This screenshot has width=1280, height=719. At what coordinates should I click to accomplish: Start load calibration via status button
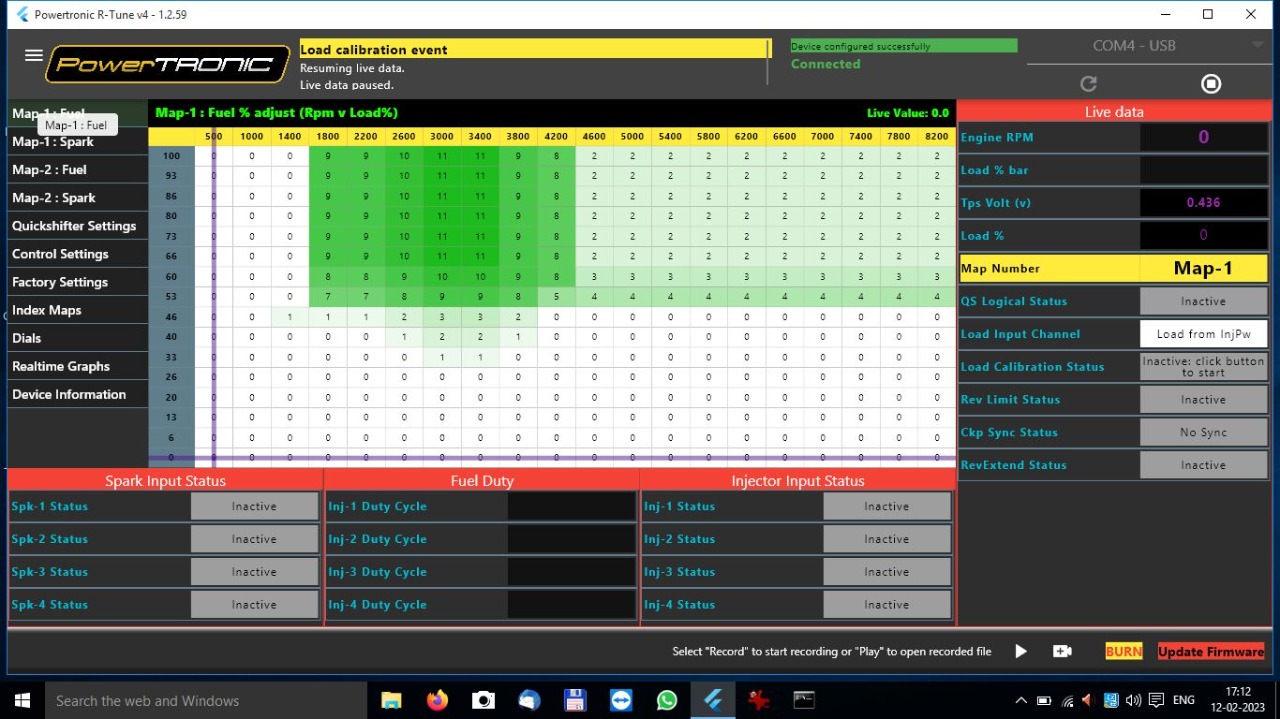tap(1203, 367)
